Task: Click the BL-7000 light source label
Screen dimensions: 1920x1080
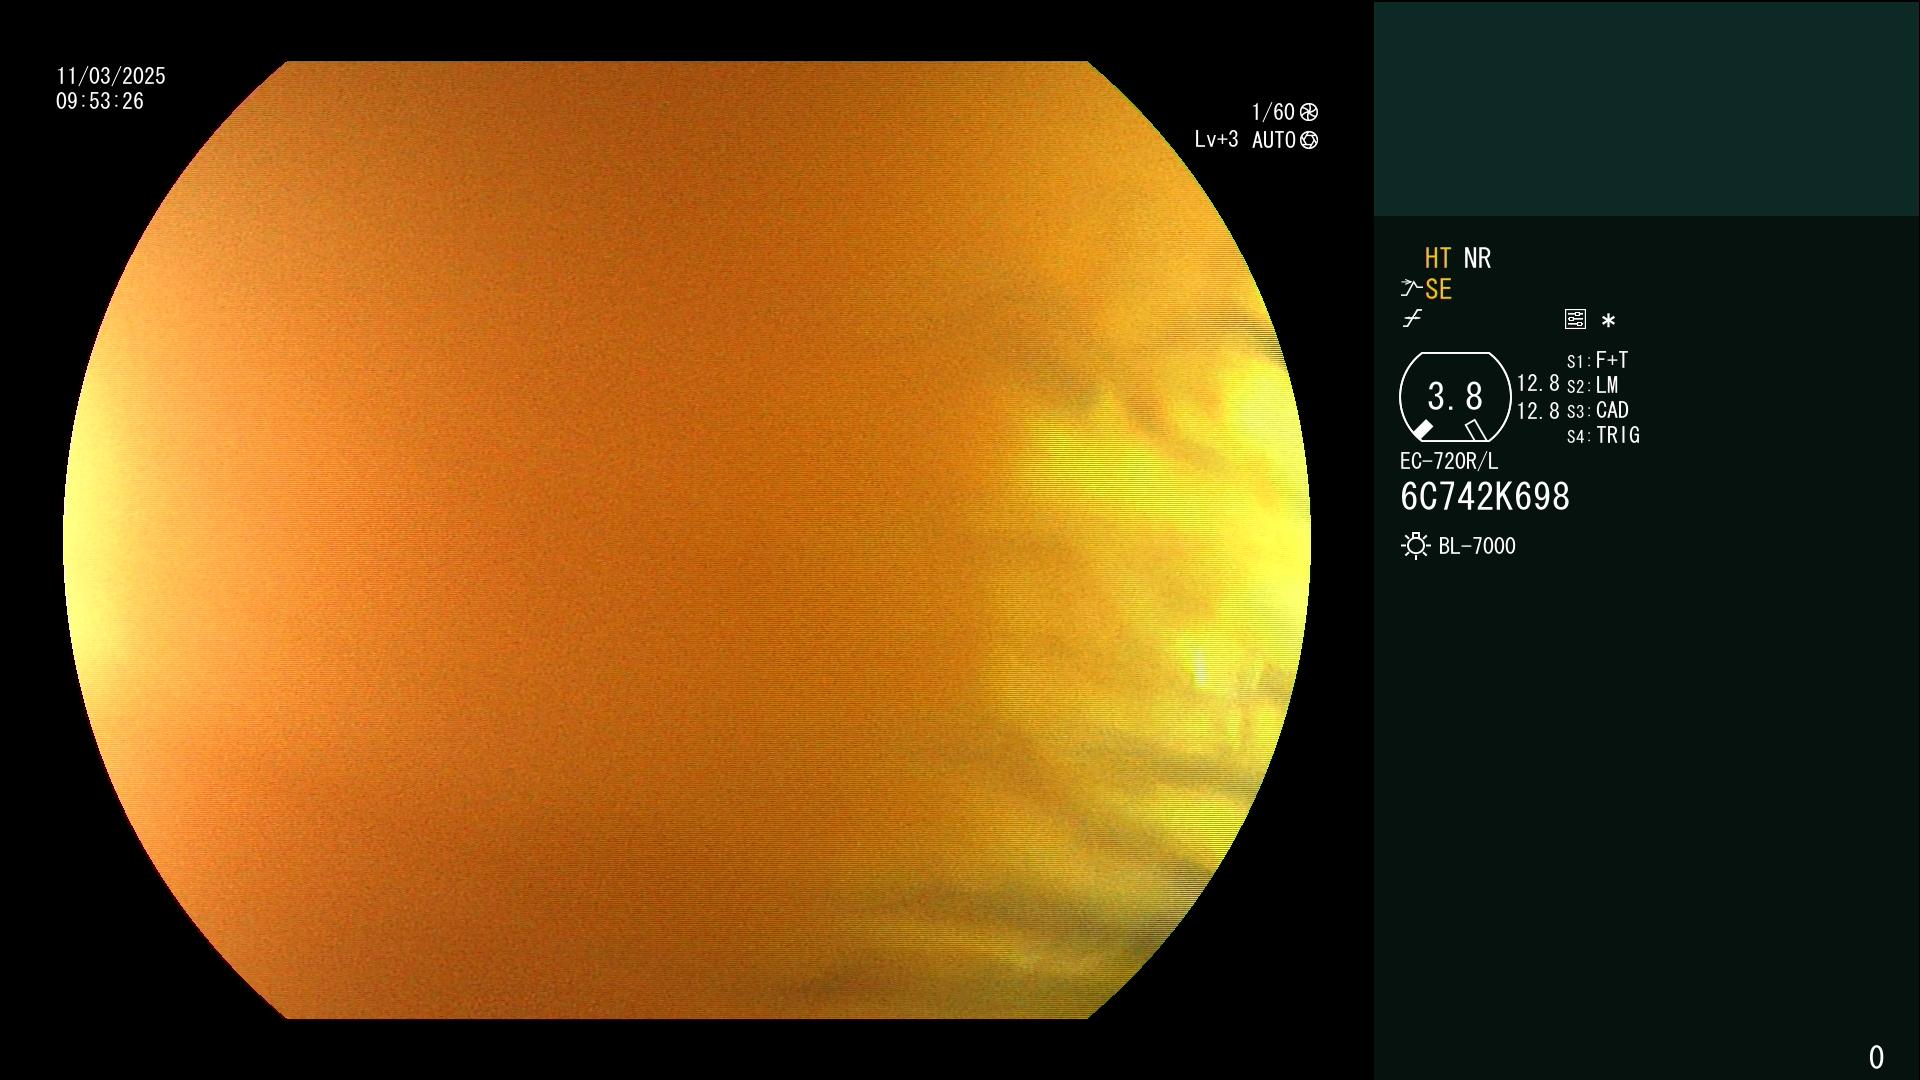Action: (x=1477, y=546)
